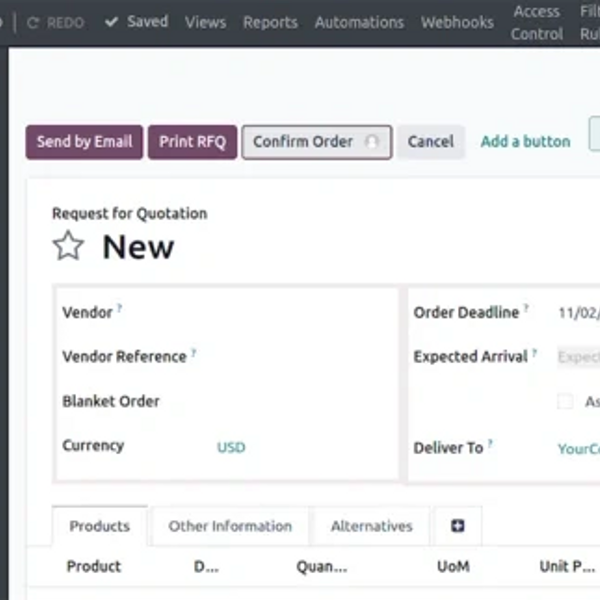Click the Redo arrow icon

33,22
